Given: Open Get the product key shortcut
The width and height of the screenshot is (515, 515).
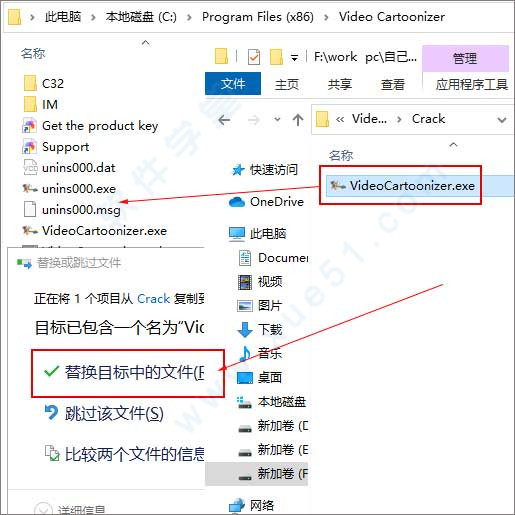Looking at the screenshot, I should [90, 126].
